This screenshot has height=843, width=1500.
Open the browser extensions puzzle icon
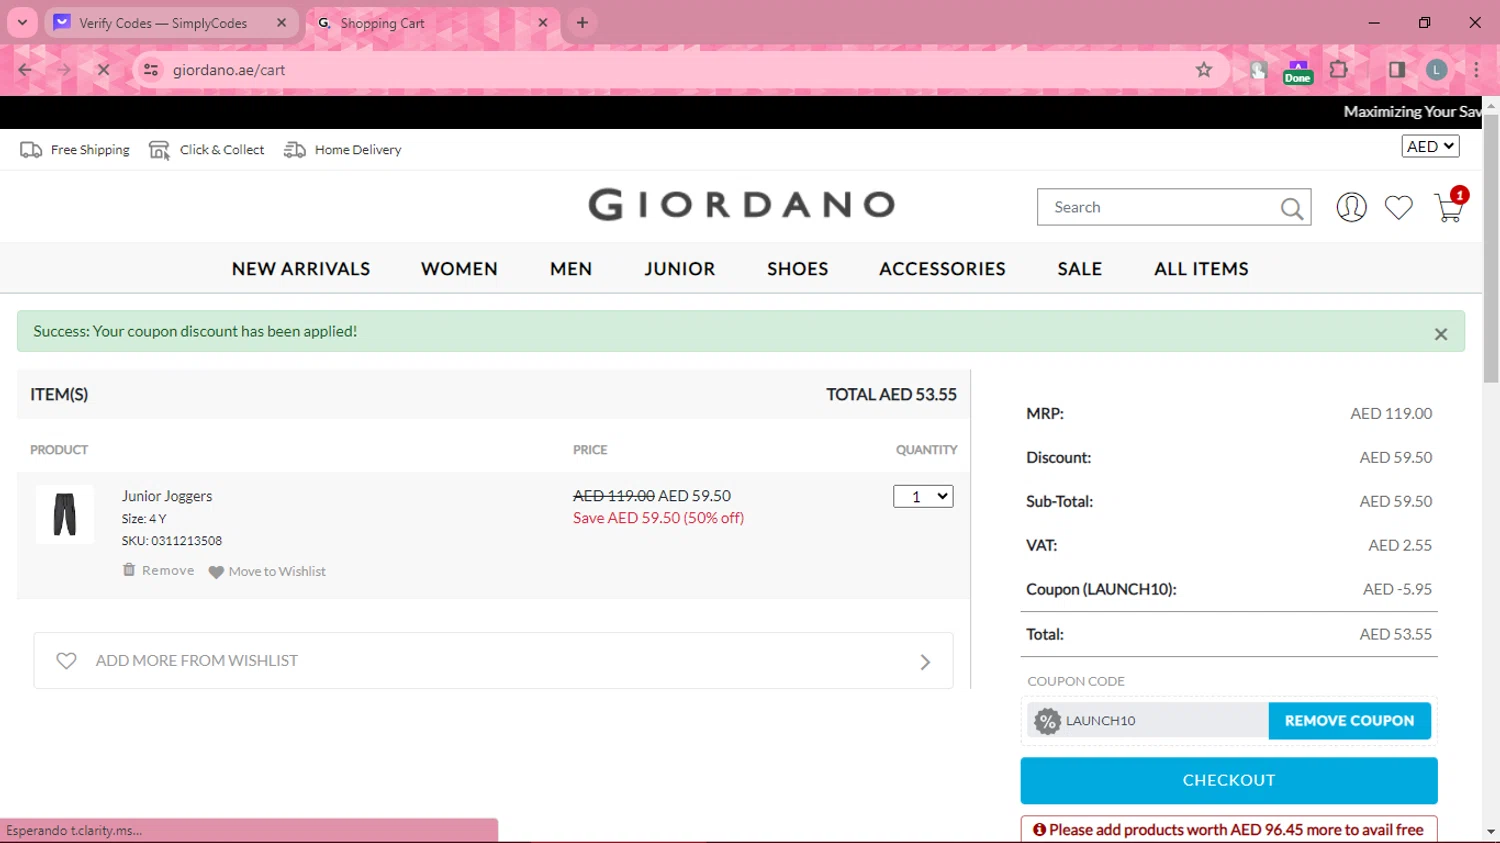1339,70
